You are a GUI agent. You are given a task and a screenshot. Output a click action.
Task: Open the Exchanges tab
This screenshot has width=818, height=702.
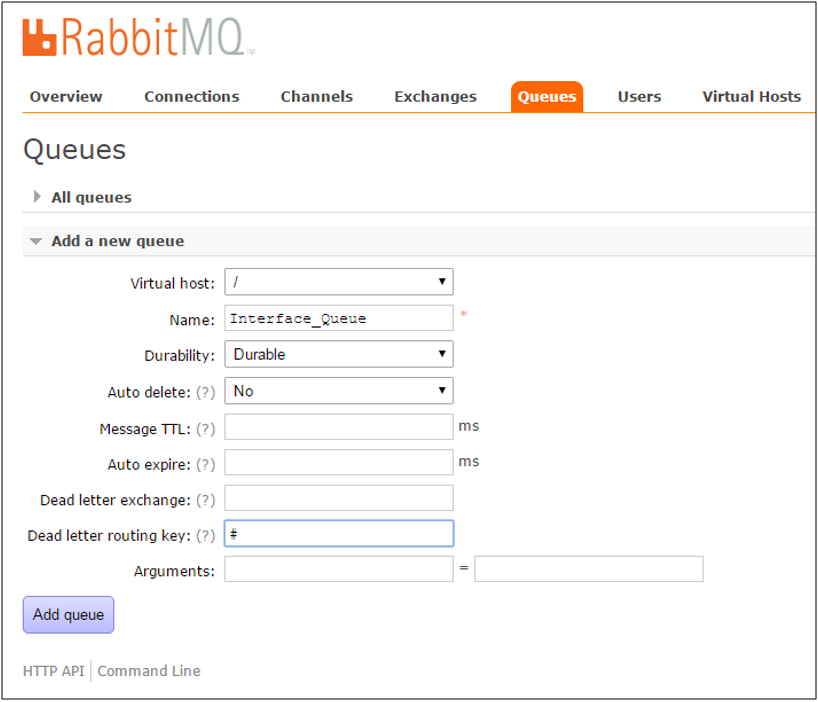pos(436,96)
